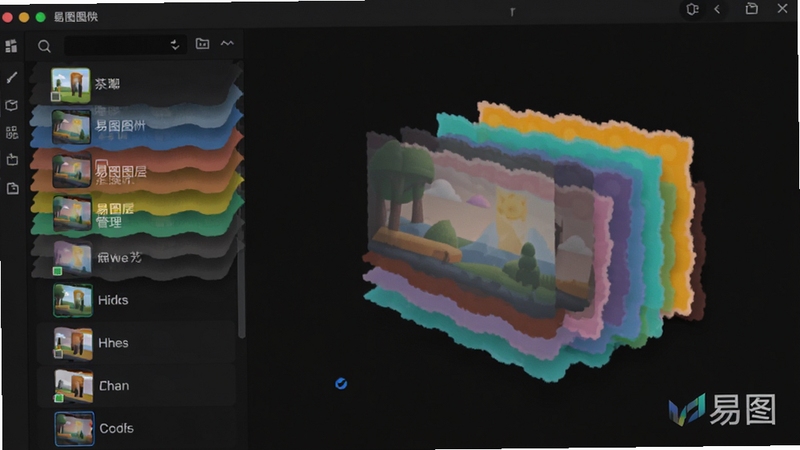
Task: Click the copy-window icon in title bar
Action: (752, 8)
